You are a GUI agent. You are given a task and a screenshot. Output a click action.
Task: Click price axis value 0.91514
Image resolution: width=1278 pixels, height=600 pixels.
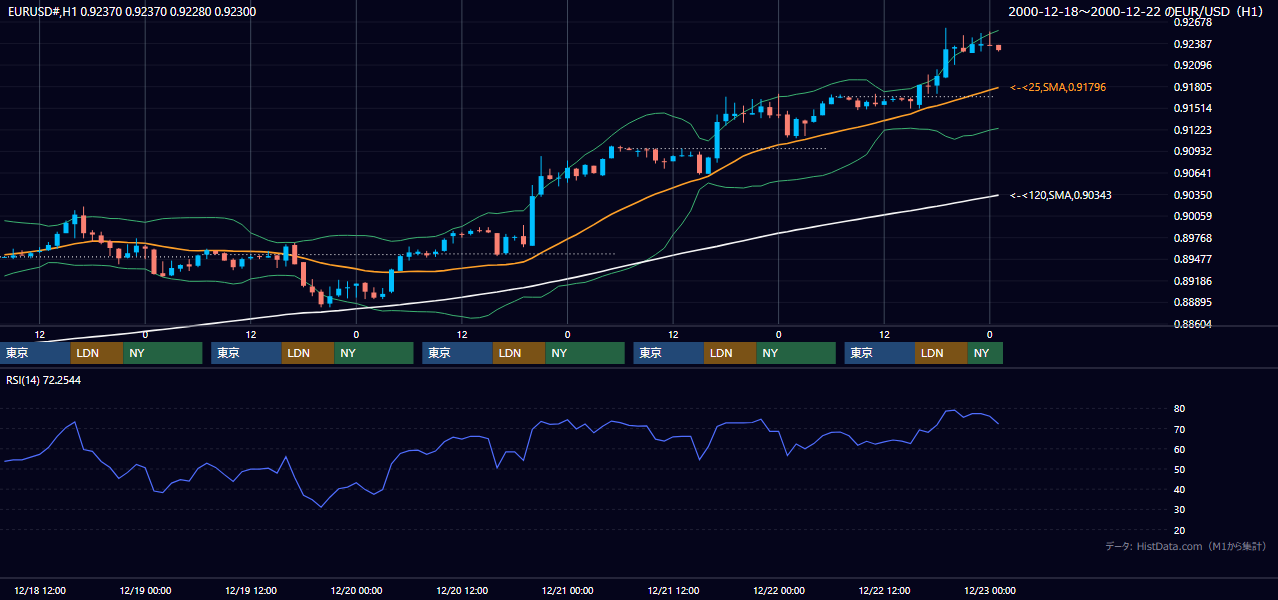[x=1192, y=108]
